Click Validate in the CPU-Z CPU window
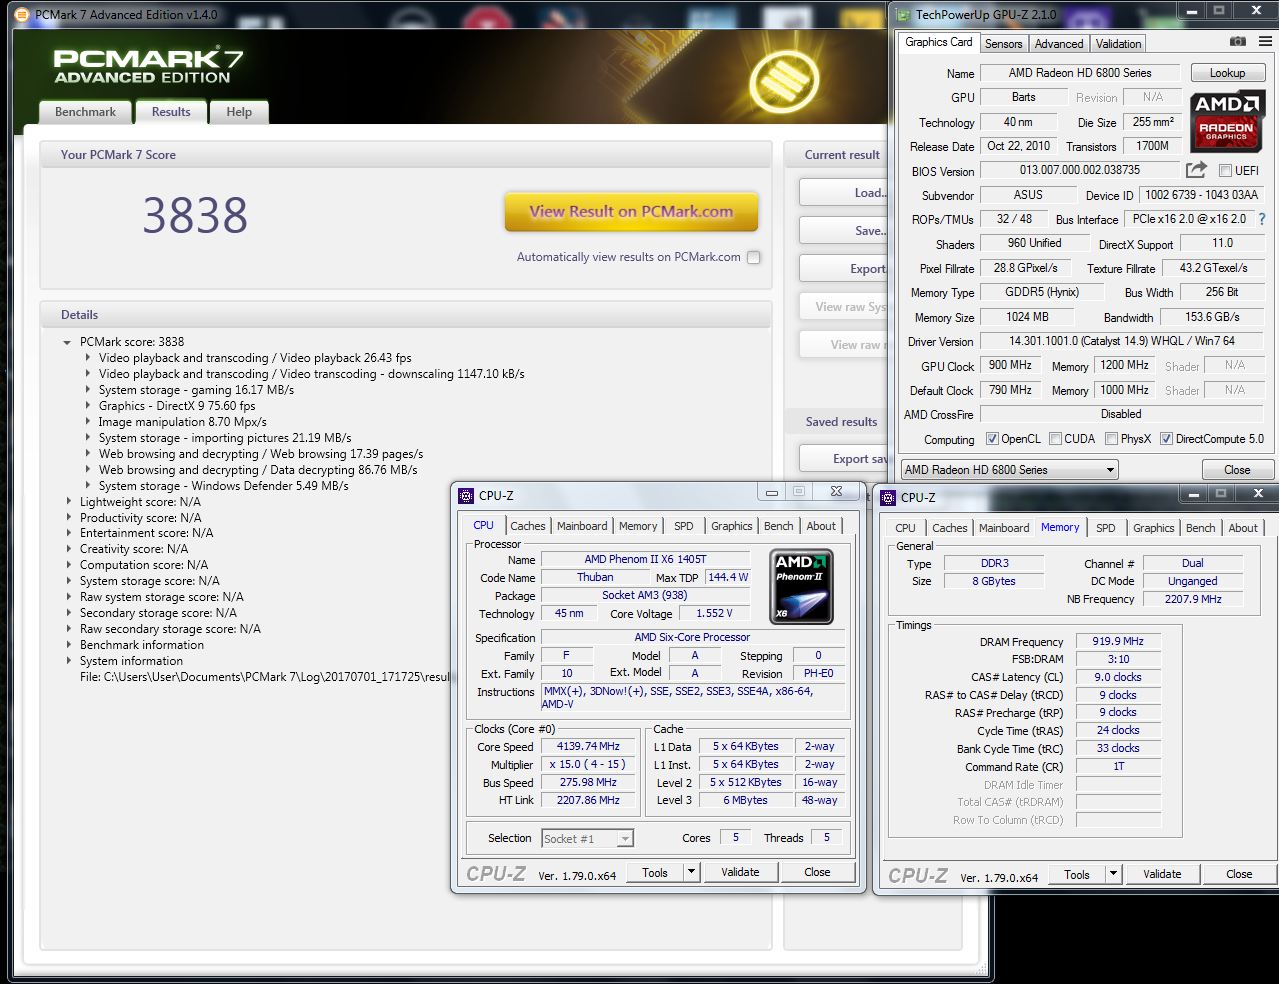The image size is (1279, 984). tap(740, 872)
